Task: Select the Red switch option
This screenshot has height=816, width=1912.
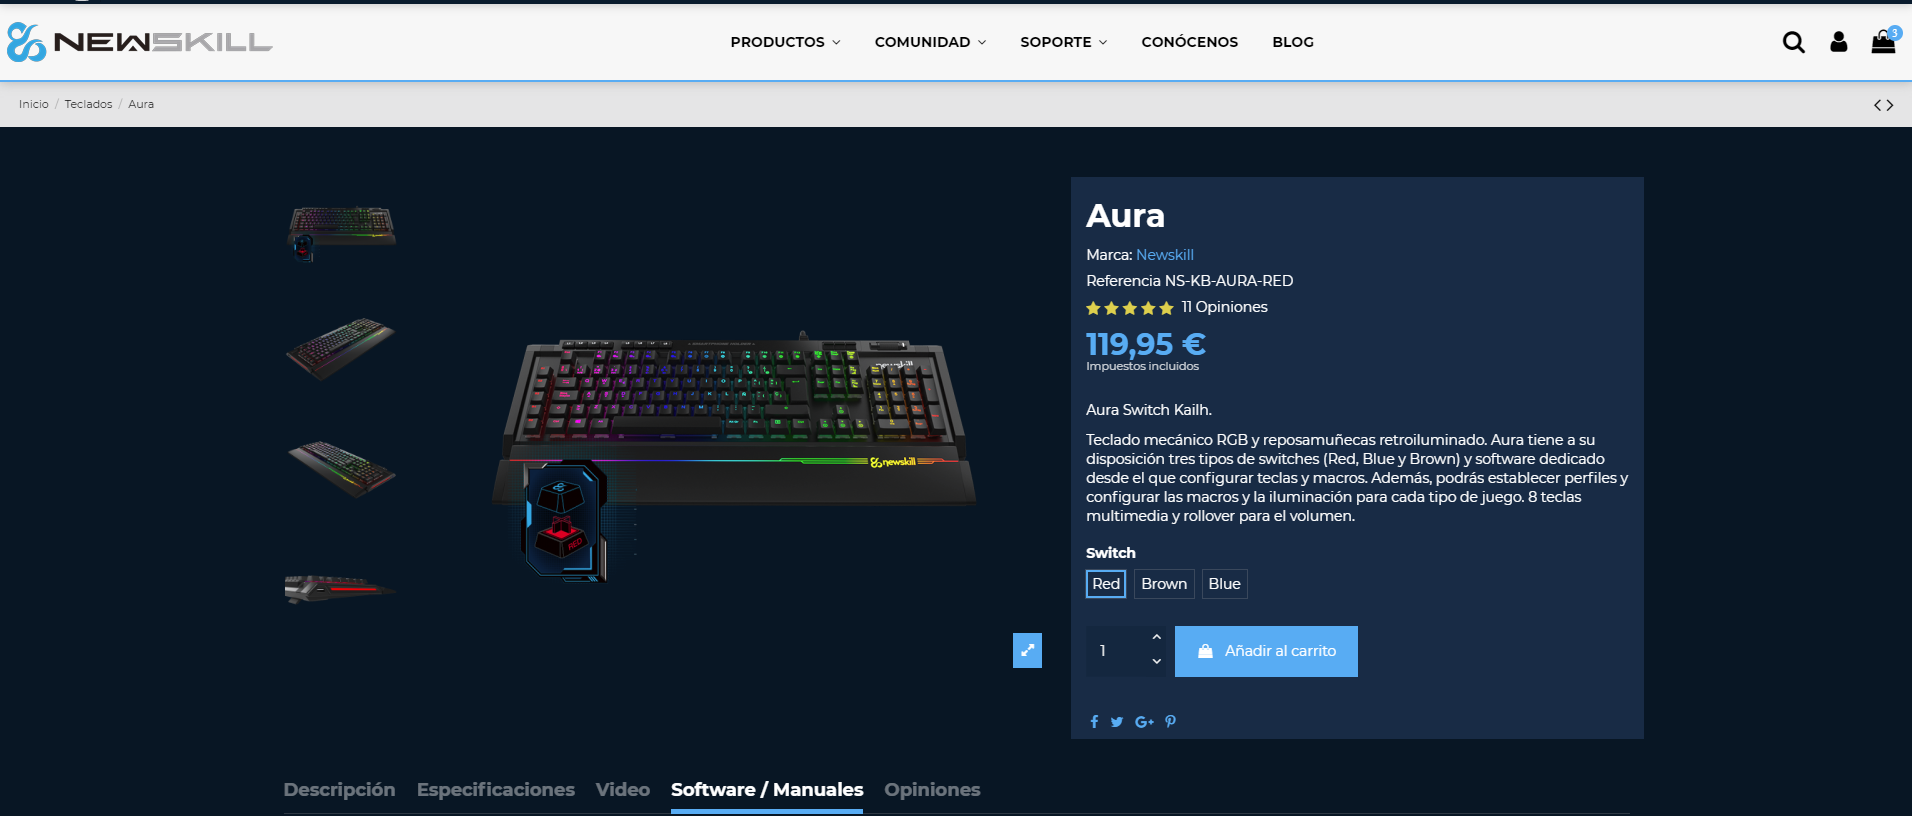Action: coord(1106,584)
